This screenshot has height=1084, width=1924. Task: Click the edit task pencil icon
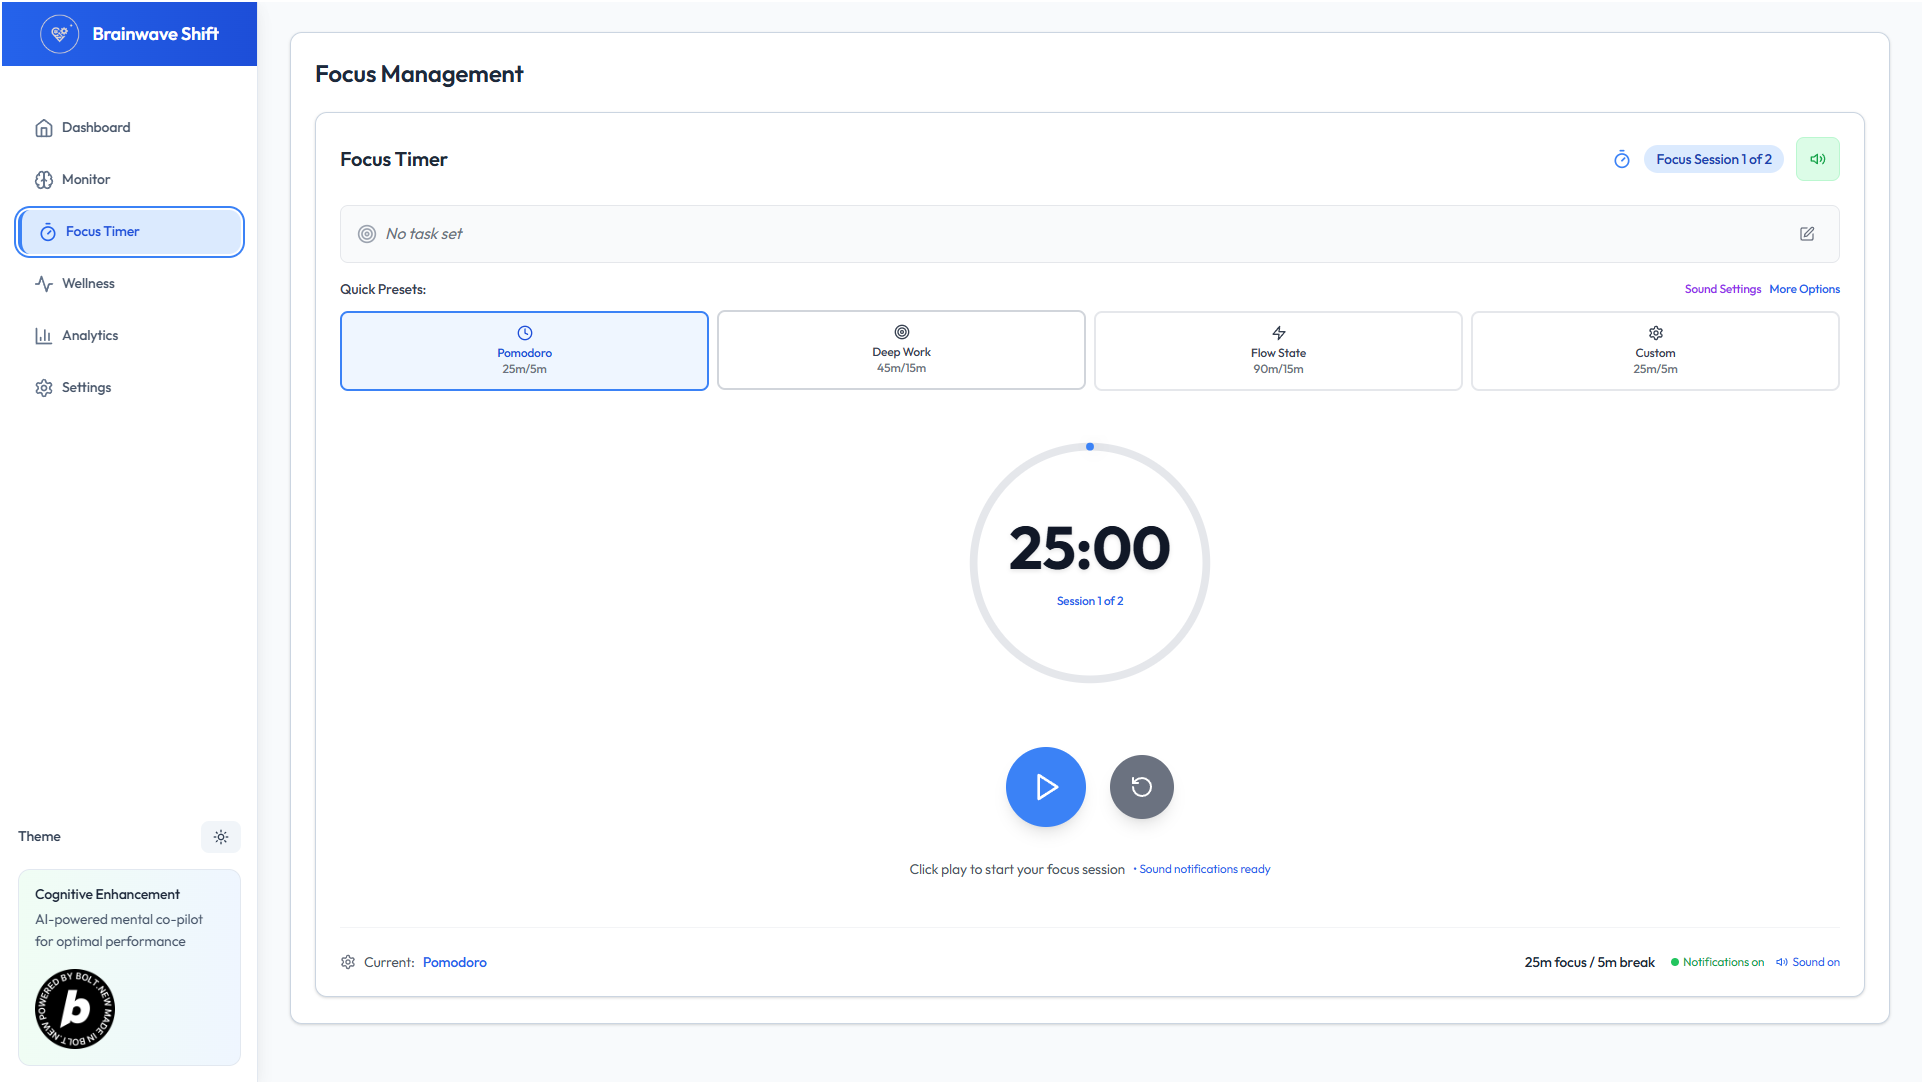click(1807, 234)
